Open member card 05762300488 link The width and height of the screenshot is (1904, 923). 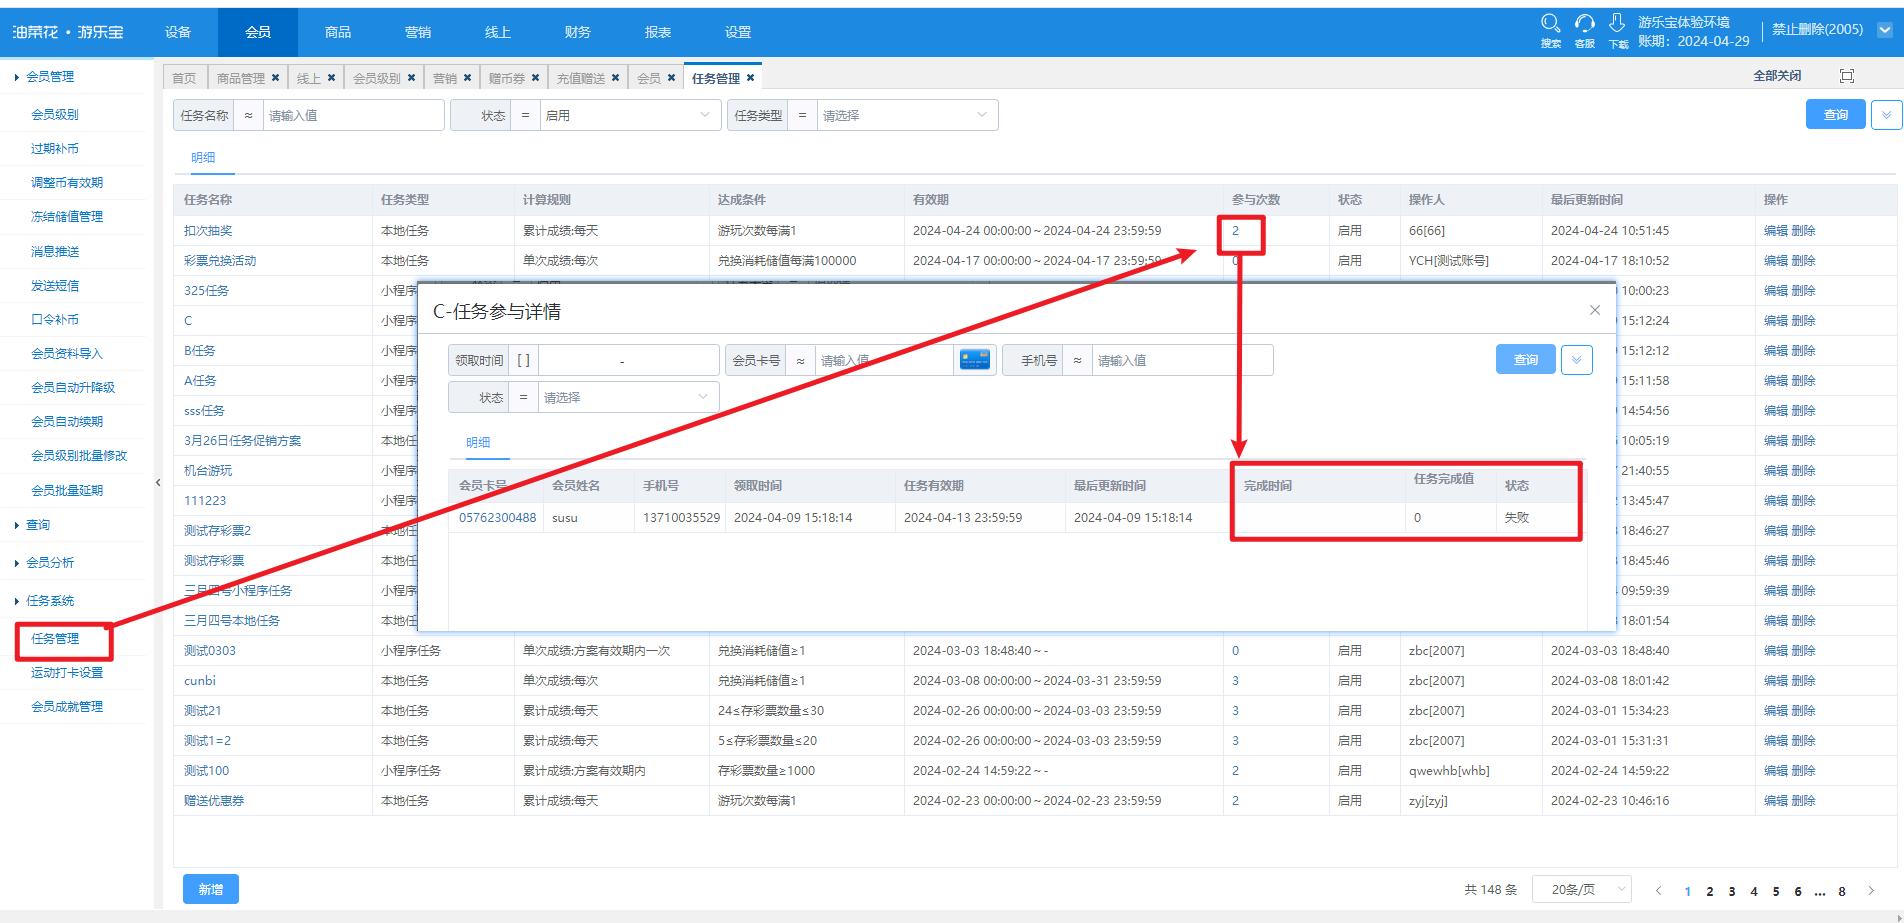click(497, 517)
